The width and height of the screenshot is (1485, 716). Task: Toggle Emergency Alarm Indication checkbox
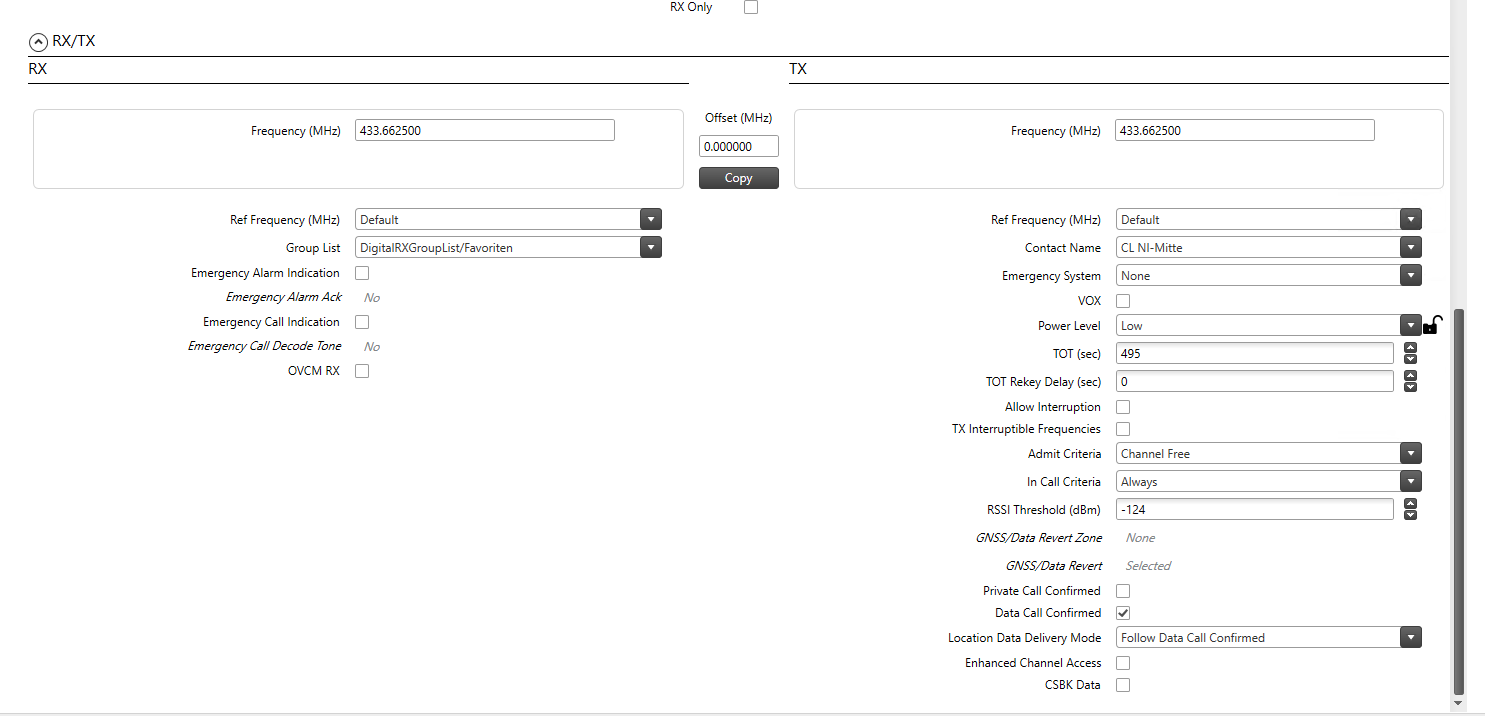coord(362,273)
